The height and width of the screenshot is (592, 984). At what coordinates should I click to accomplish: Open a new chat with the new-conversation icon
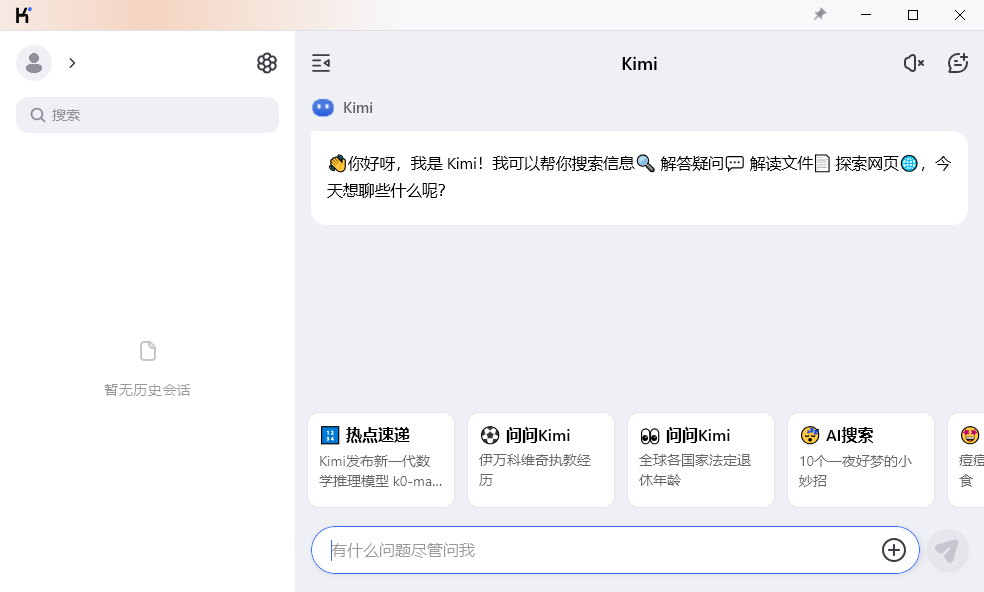click(x=957, y=62)
